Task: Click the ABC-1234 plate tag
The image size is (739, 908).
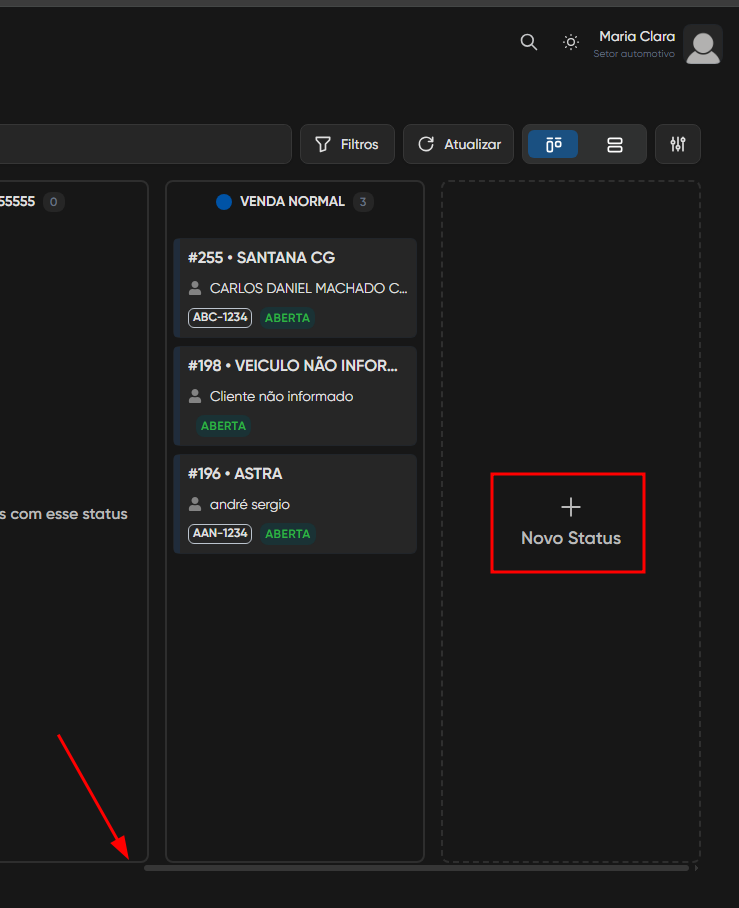Action: coord(219,317)
